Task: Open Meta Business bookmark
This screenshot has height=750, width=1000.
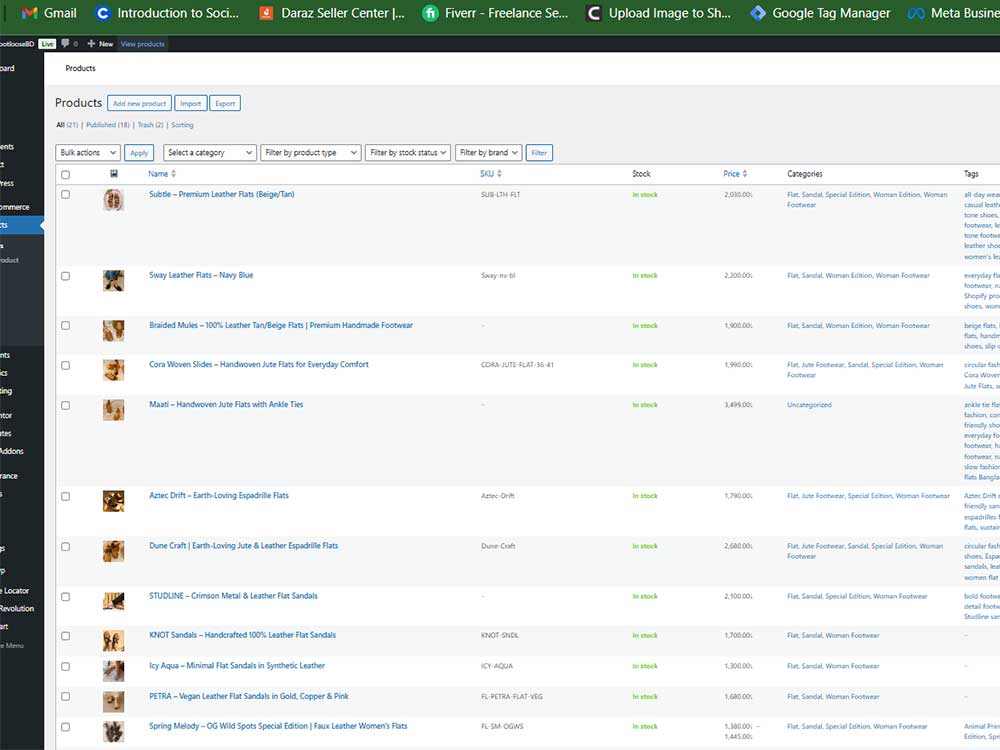Action: point(953,13)
